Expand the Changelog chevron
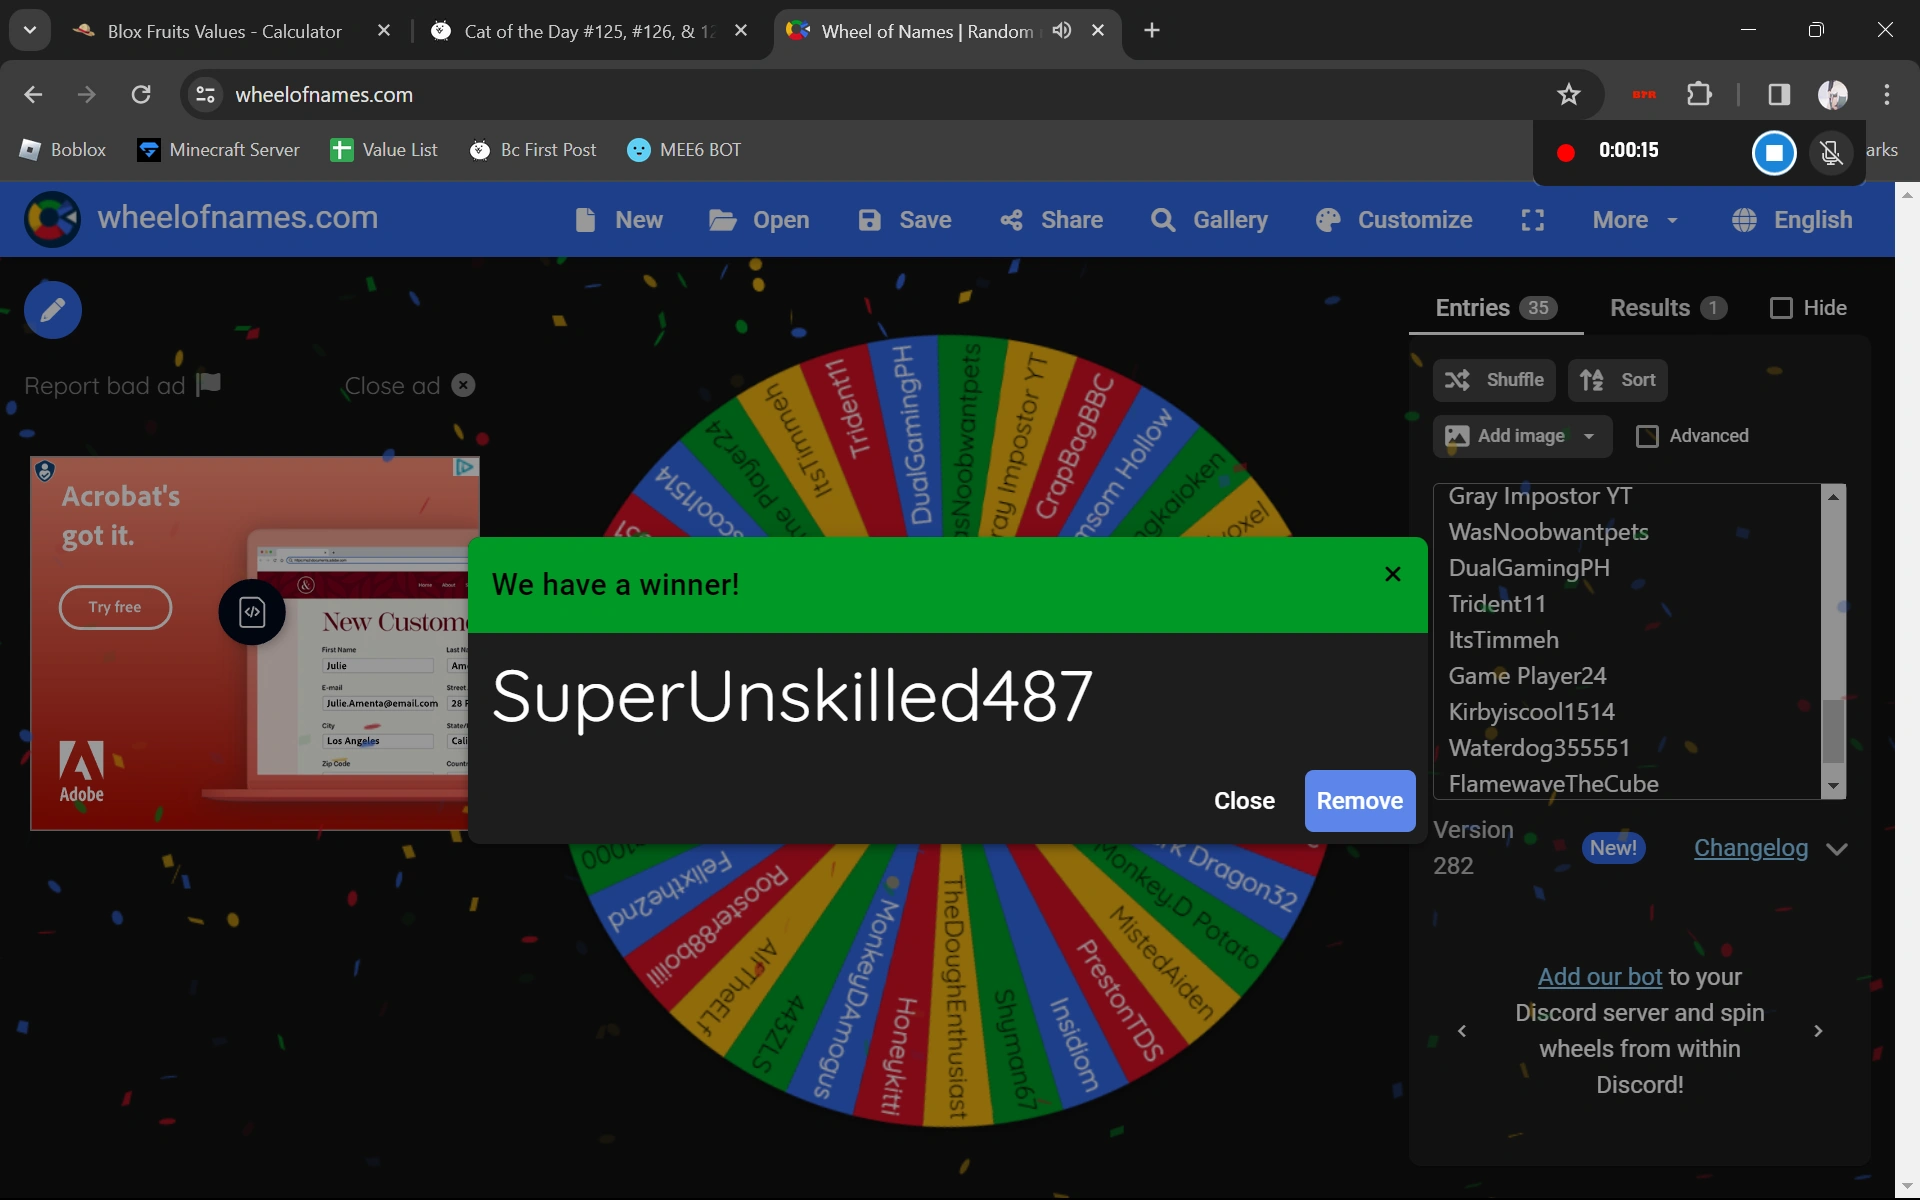Image resolution: width=1920 pixels, height=1200 pixels. tap(1837, 849)
